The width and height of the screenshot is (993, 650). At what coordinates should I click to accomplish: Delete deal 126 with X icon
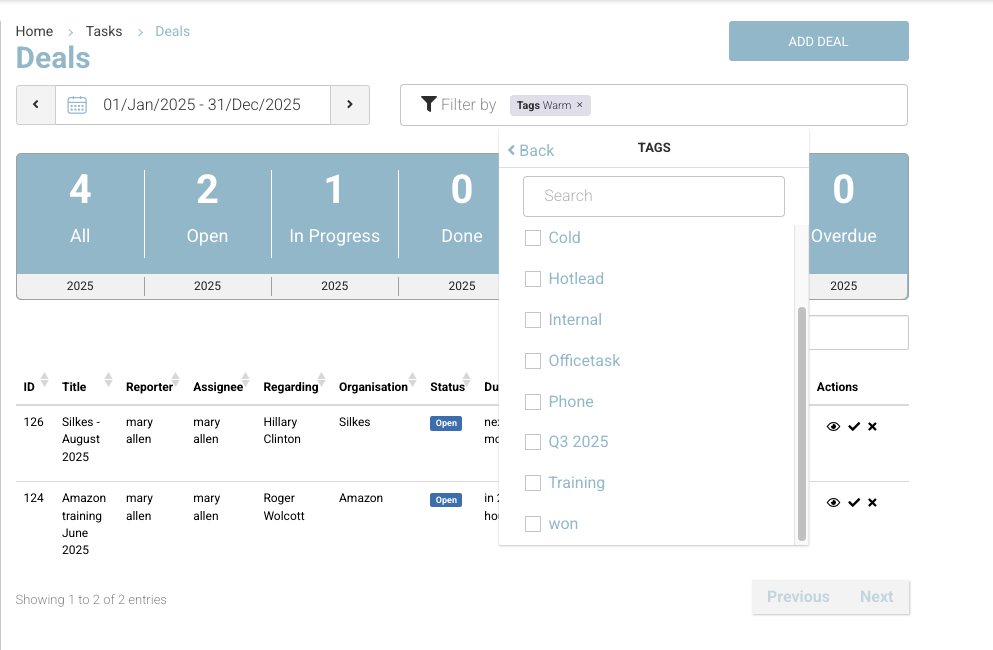872,427
